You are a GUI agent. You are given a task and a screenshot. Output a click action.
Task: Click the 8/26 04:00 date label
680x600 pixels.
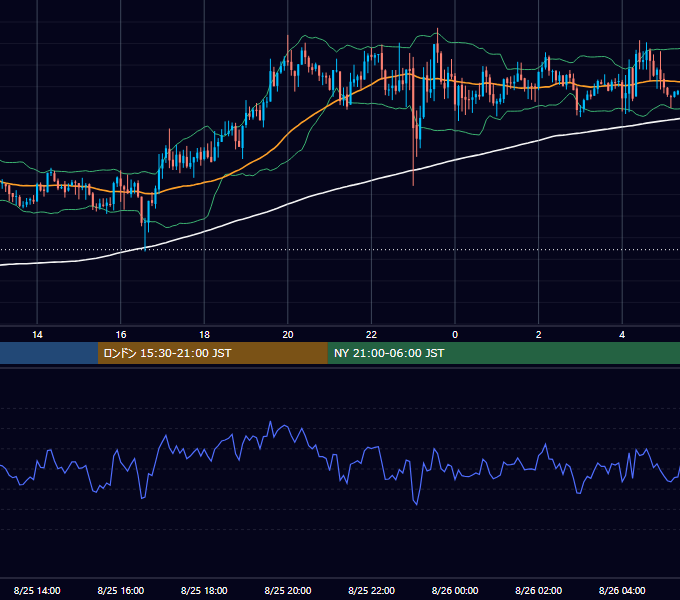point(622,590)
